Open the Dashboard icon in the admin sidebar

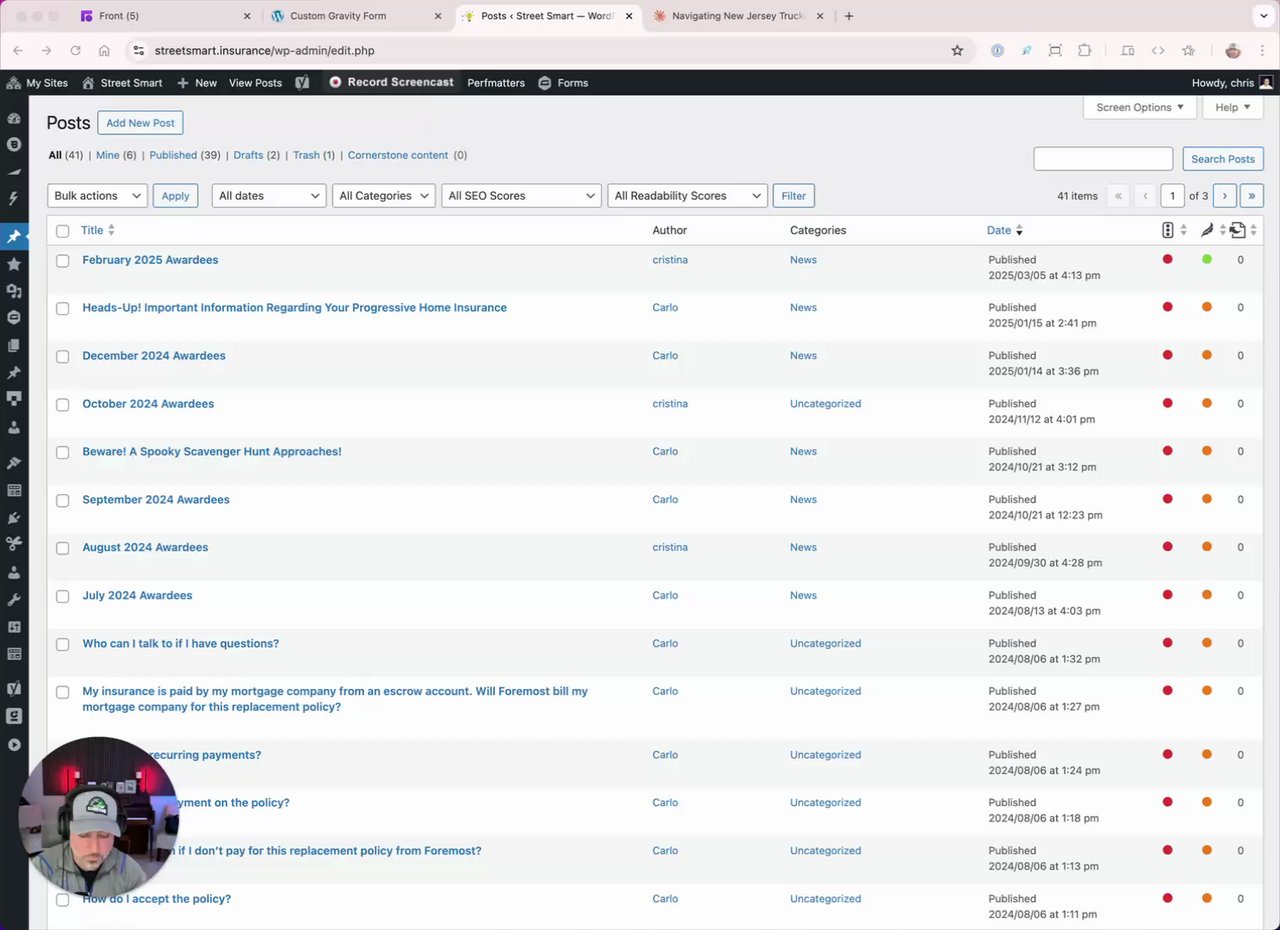[14, 118]
